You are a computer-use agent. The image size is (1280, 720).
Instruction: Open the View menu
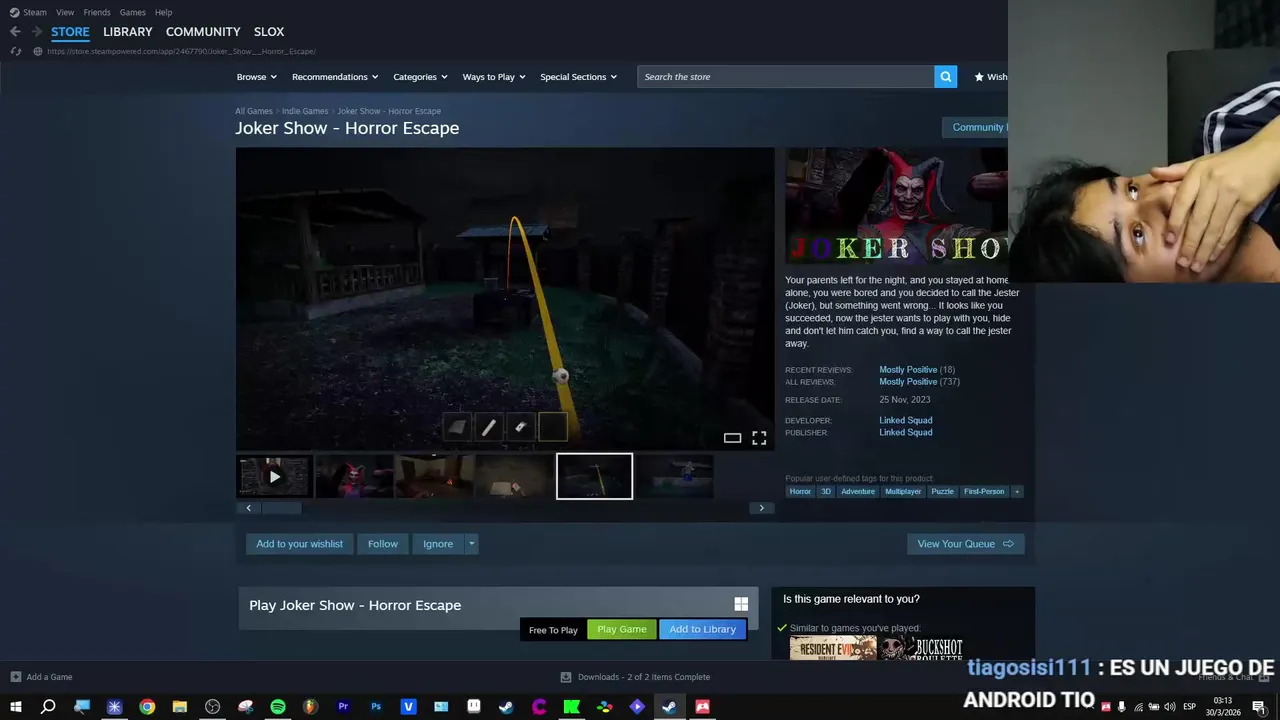pos(65,12)
